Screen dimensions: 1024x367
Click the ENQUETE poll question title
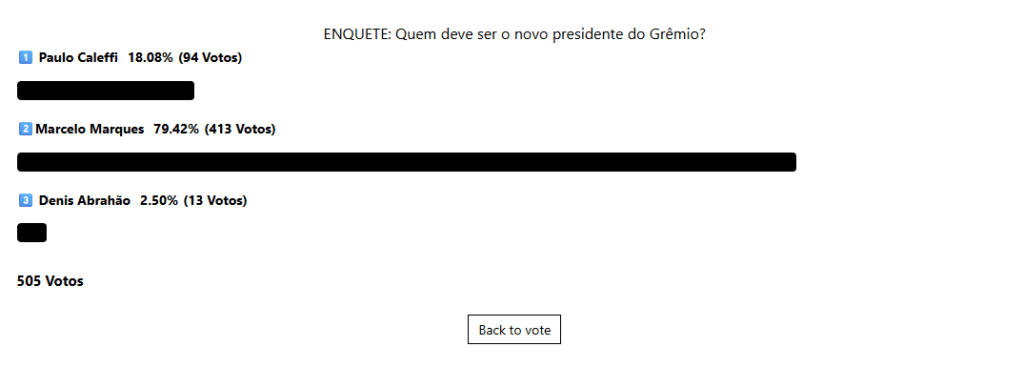coord(515,34)
